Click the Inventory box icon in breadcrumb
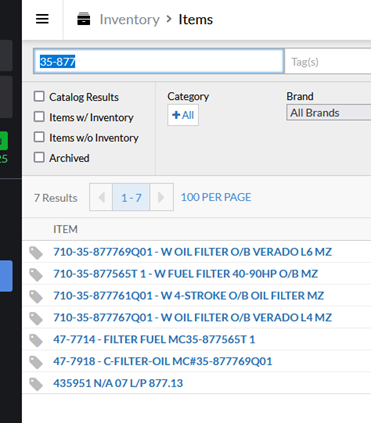The image size is (371, 423). (x=83, y=19)
